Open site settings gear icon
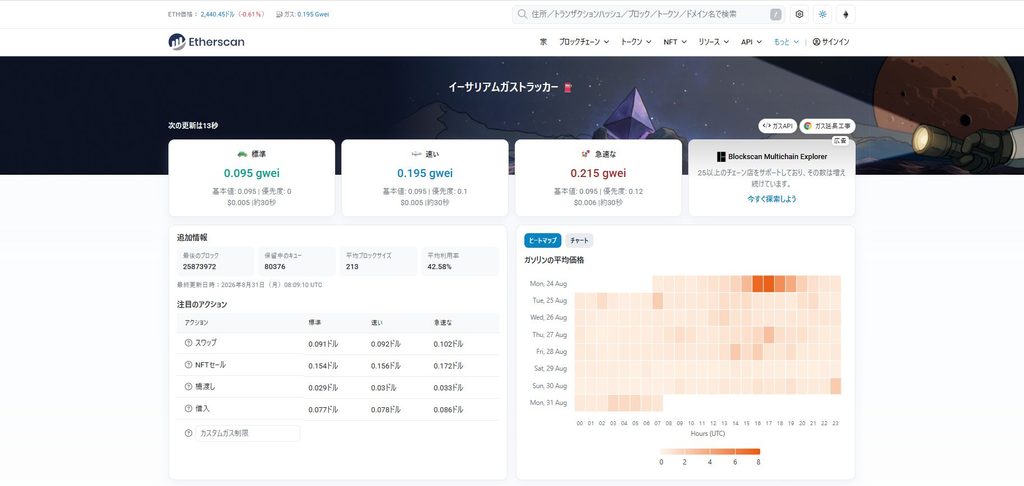The width and height of the screenshot is (1024, 486). coord(799,14)
